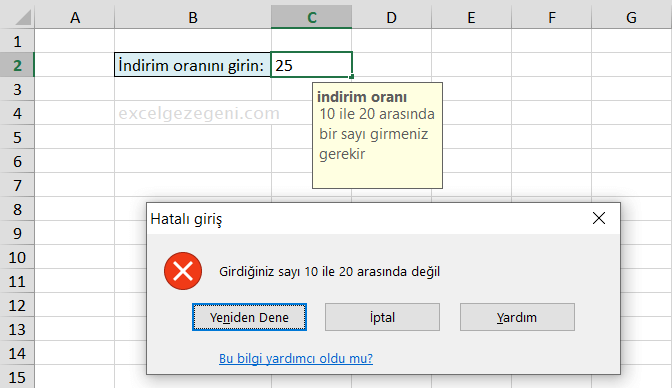Select row 7 header
This screenshot has height=388, width=672.
point(17,185)
